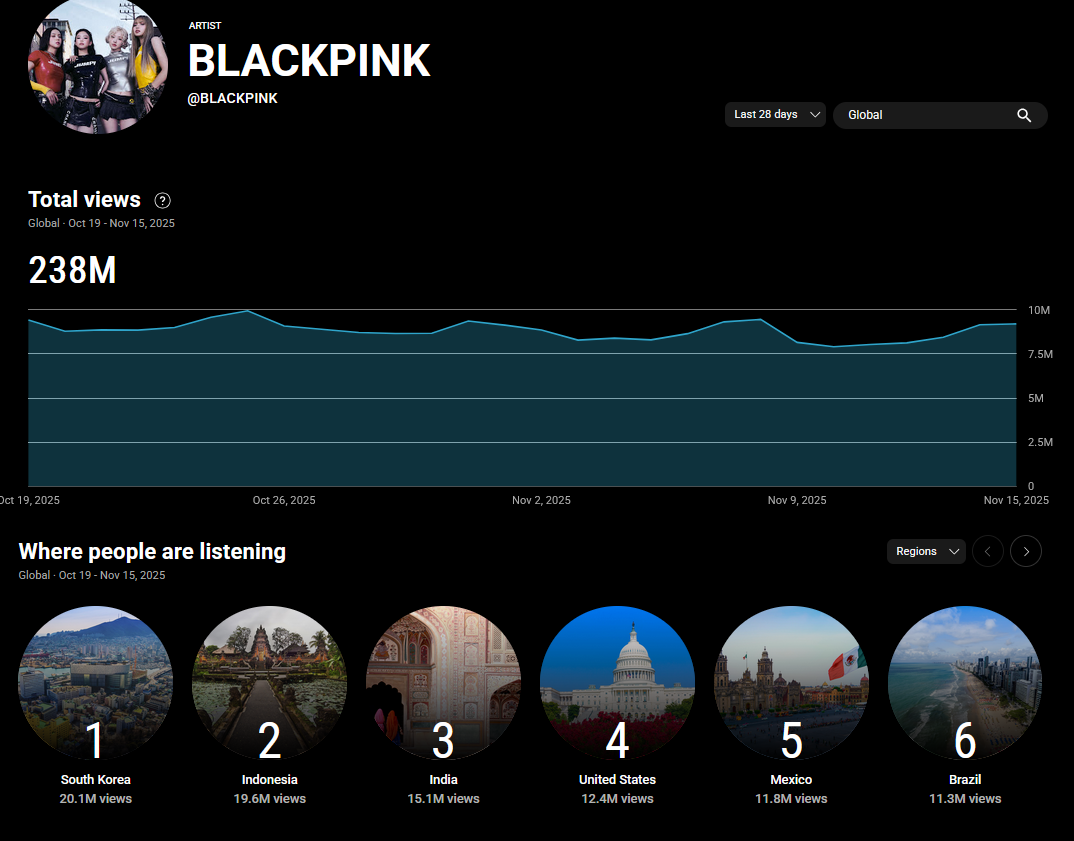Click the 2.5M y-axis label
The height and width of the screenshot is (841, 1074).
1040,442
